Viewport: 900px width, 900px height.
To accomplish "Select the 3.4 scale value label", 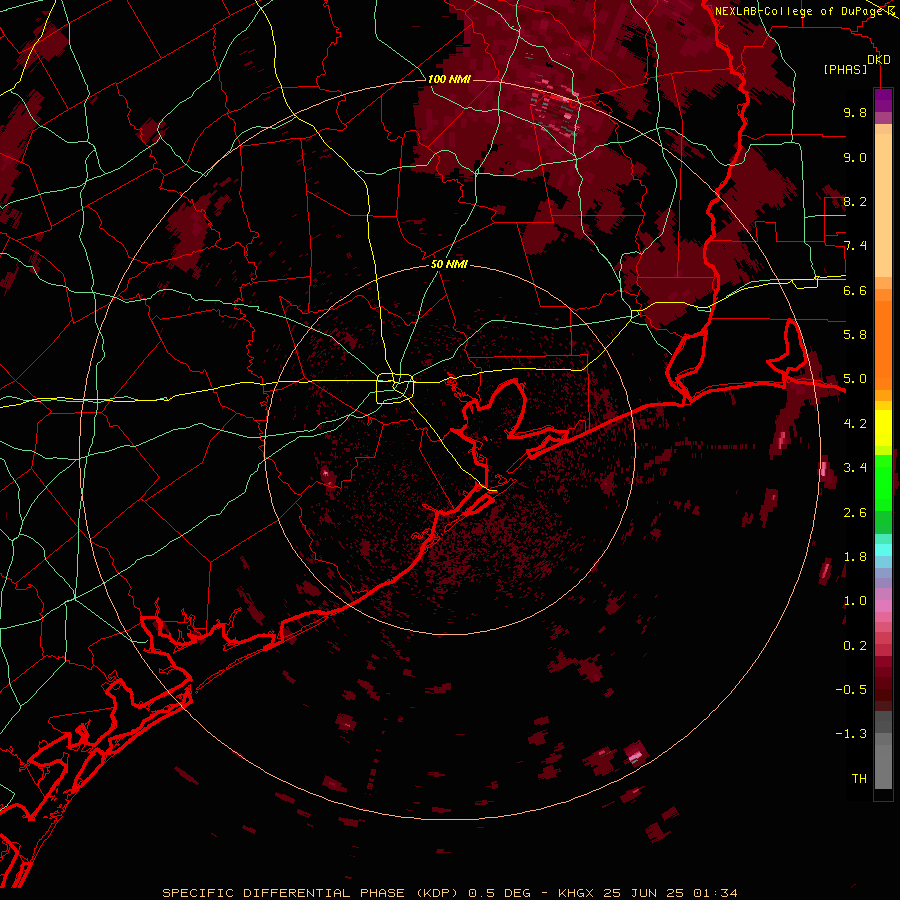I will point(855,468).
